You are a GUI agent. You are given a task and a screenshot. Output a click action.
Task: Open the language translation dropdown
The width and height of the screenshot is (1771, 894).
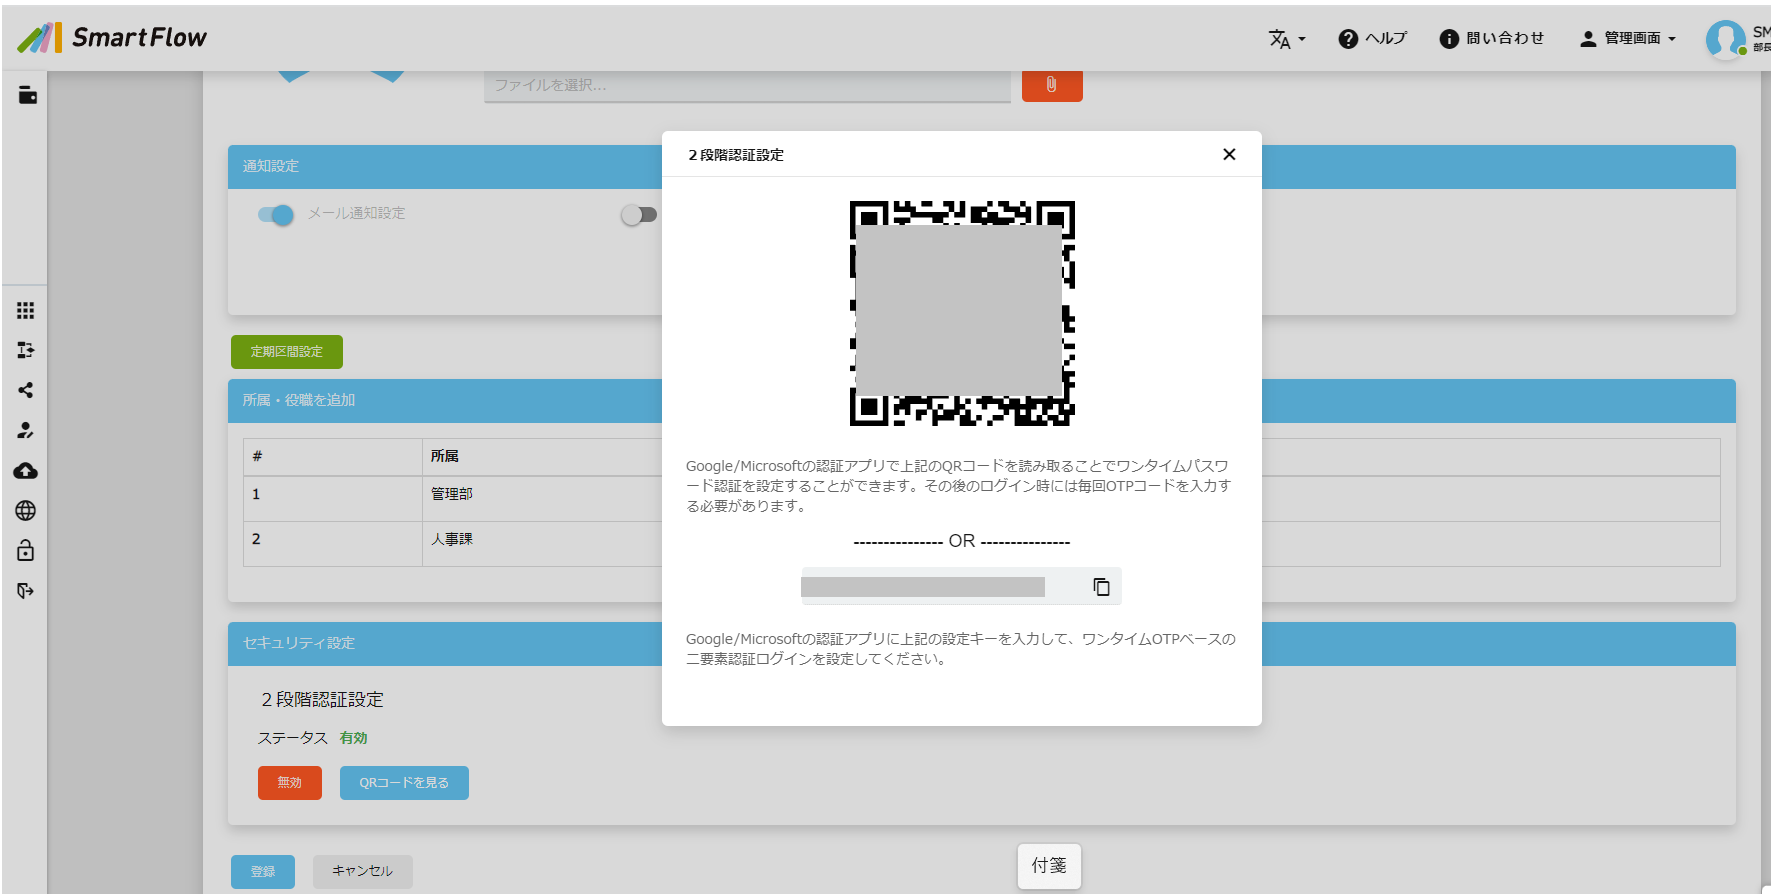pyautogui.click(x=1287, y=39)
